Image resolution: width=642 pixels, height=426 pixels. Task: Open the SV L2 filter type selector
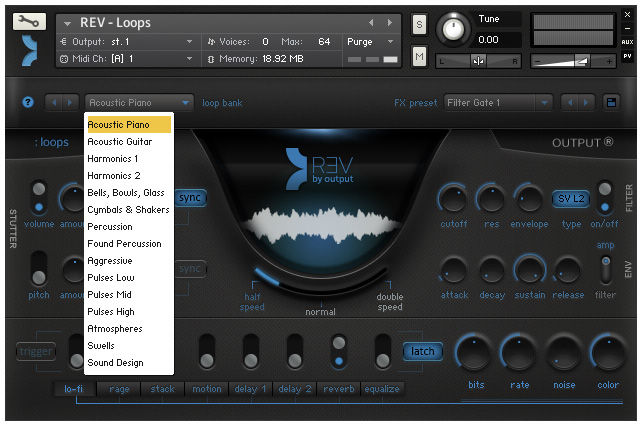coord(571,199)
